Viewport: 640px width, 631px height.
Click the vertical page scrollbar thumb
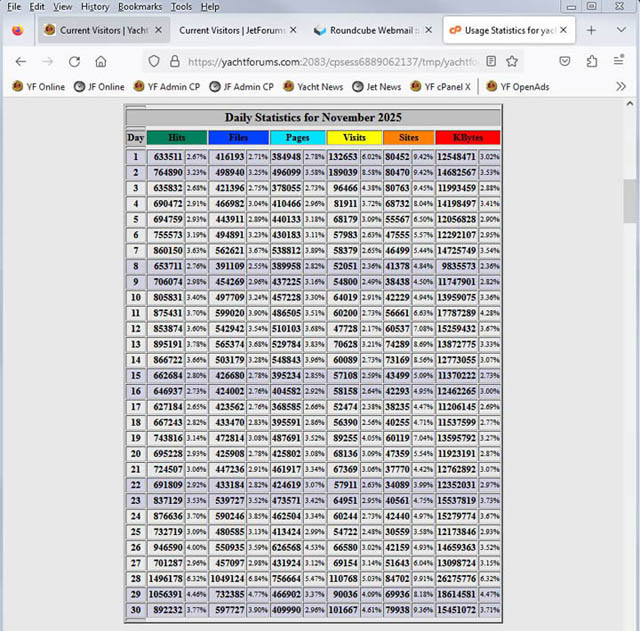pyautogui.click(x=630, y=200)
